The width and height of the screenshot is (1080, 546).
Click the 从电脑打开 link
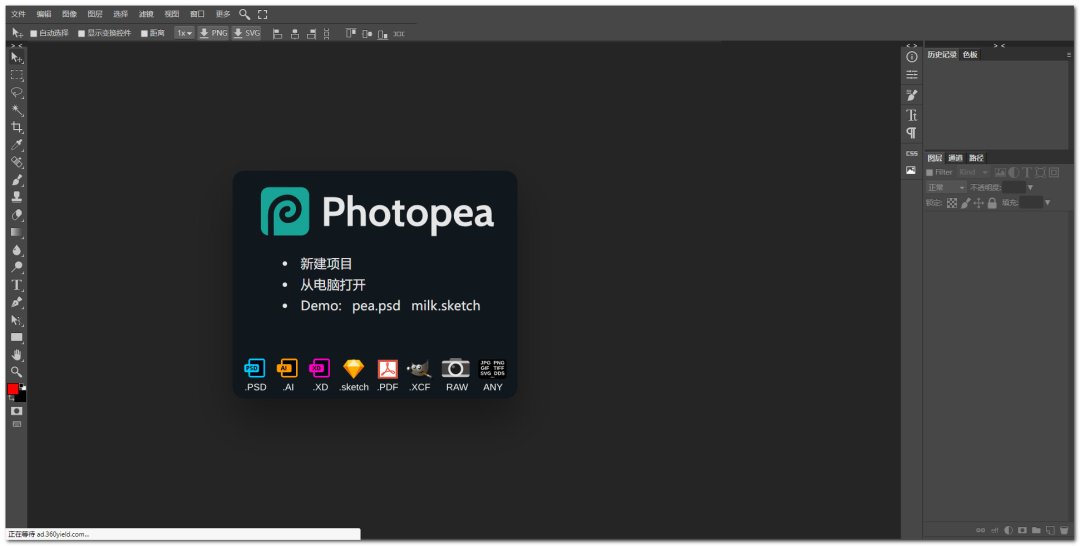point(333,285)
